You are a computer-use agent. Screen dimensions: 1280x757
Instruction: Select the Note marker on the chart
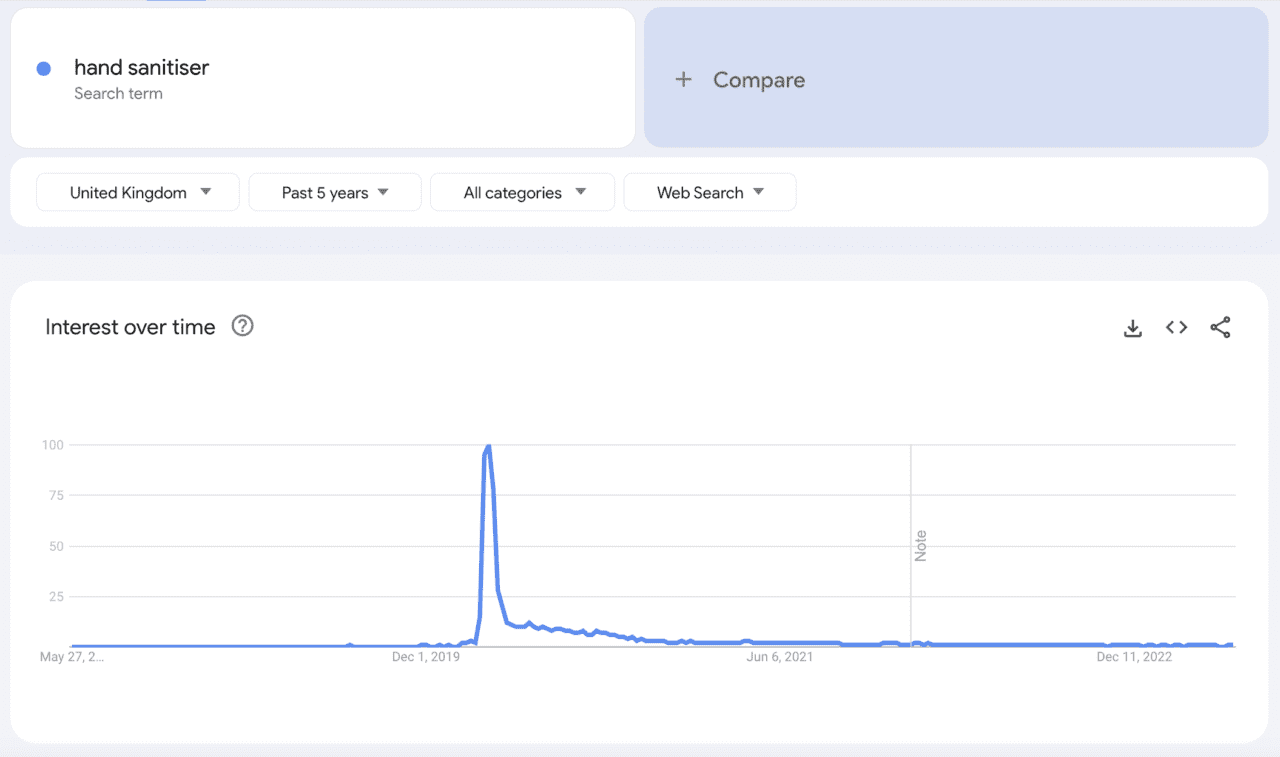[x=920, y=546]
